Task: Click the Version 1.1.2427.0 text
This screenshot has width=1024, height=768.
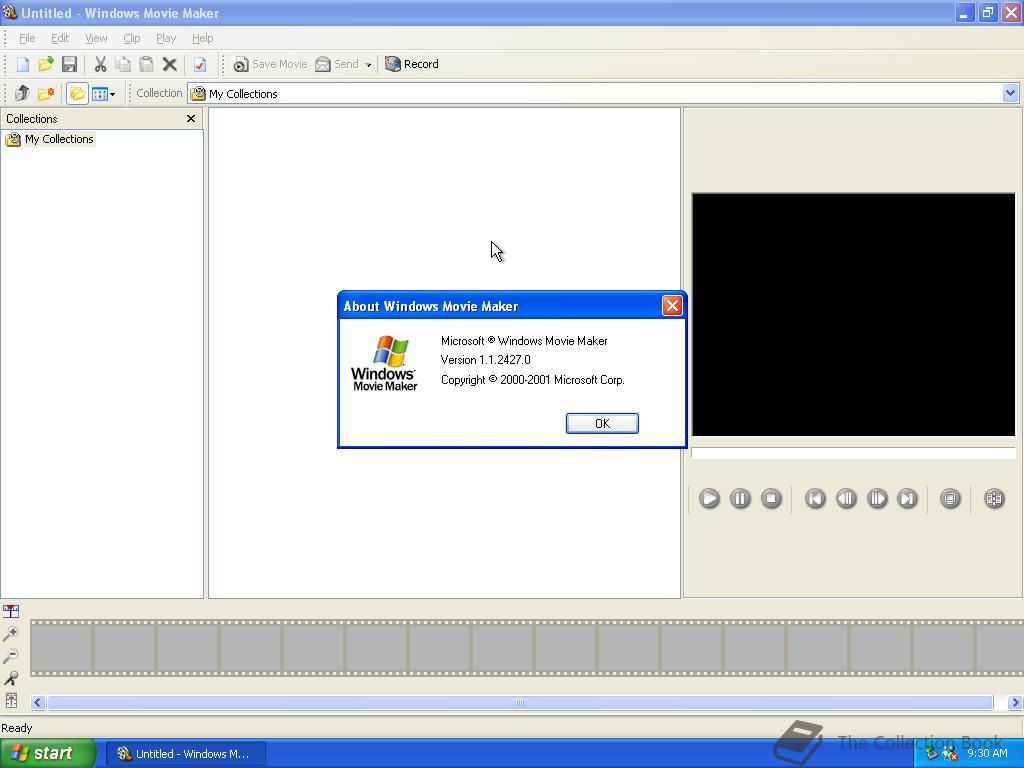Action: pos(485,360)
